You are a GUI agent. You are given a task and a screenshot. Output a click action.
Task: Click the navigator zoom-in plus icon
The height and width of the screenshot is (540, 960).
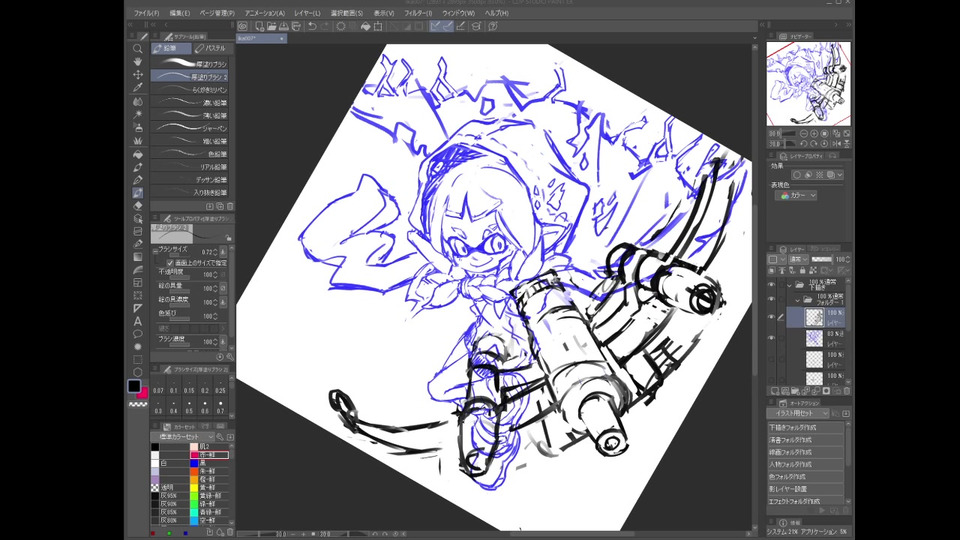pos(814,133)
